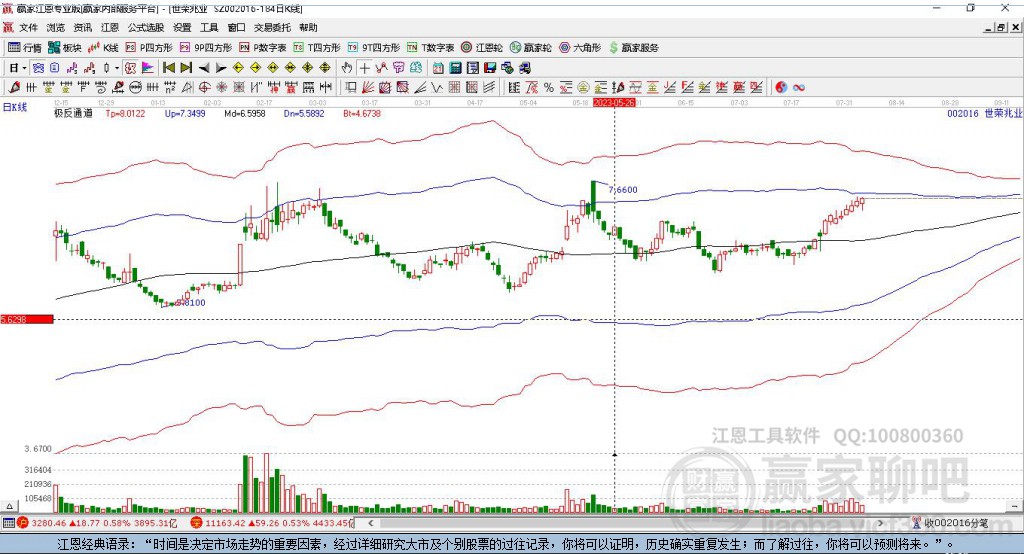Select the Gann fan lines tool

(x=368, y=87)
